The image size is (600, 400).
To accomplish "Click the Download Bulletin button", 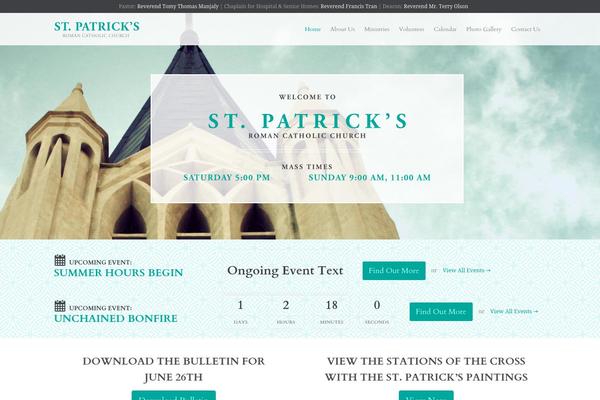I will pyautogui.click(x=174, y=395).
